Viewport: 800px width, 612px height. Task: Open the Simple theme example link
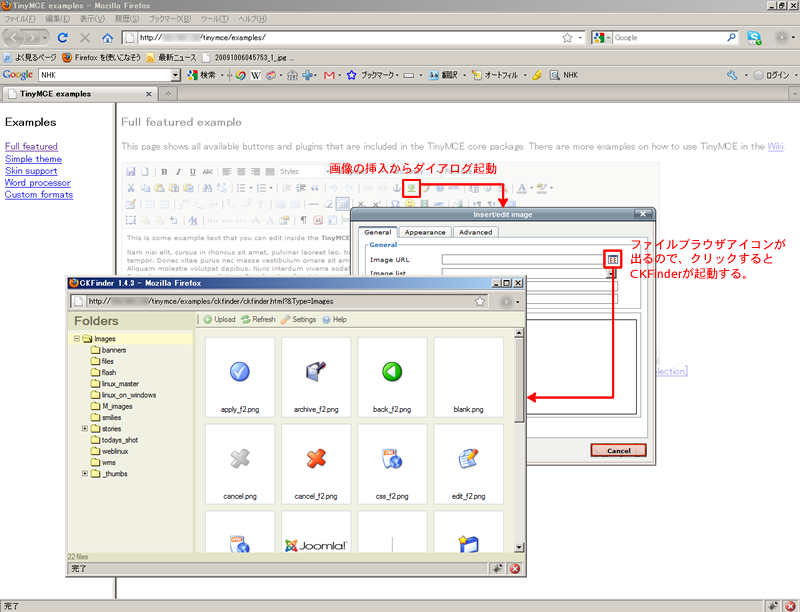tap(33, 159)
